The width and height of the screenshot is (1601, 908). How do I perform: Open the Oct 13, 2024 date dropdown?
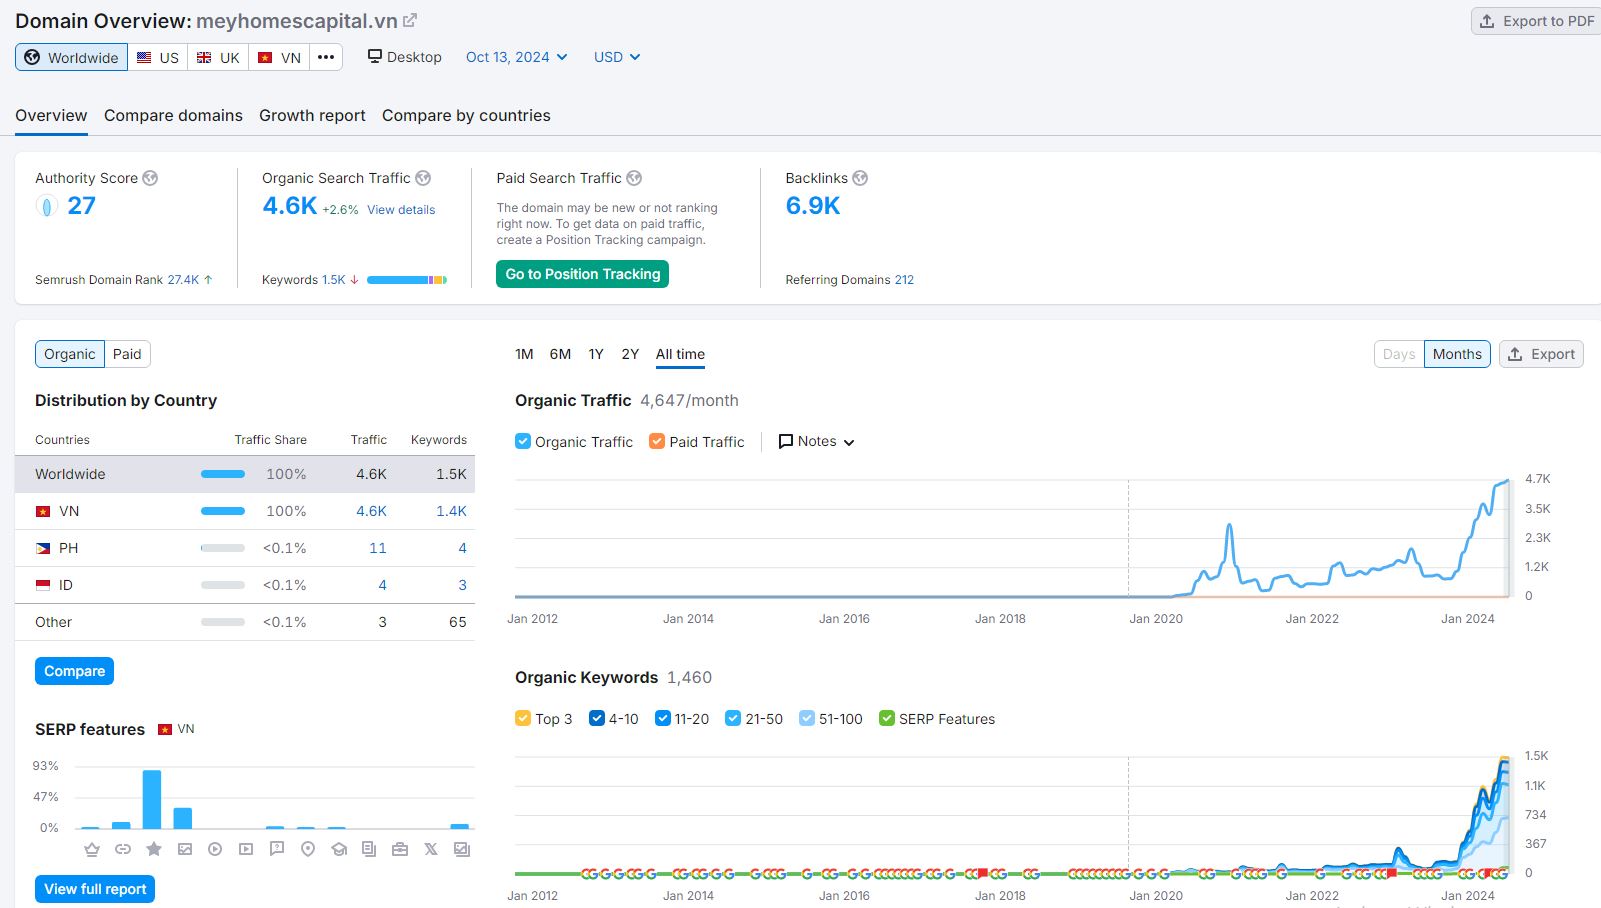coord(516,57)
